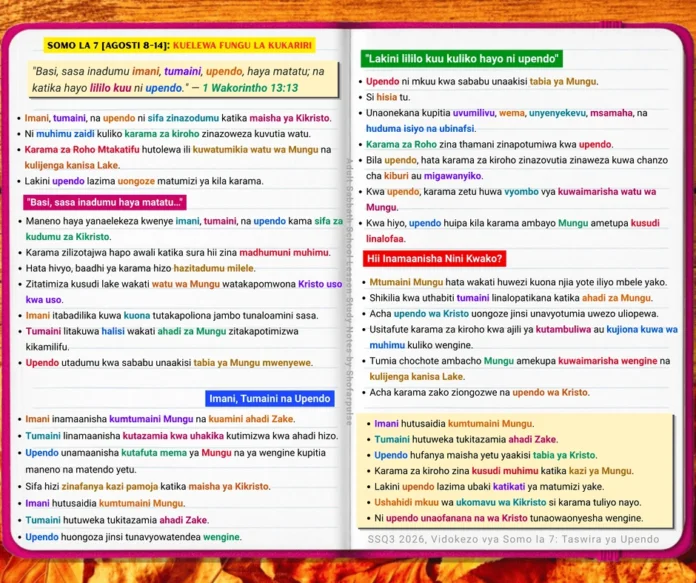Viewport: 696px width, 583px height.
Task: Click line "Ushahidi mkuu wa ukomavu wa Kikristo"
Action: [508, 503]
